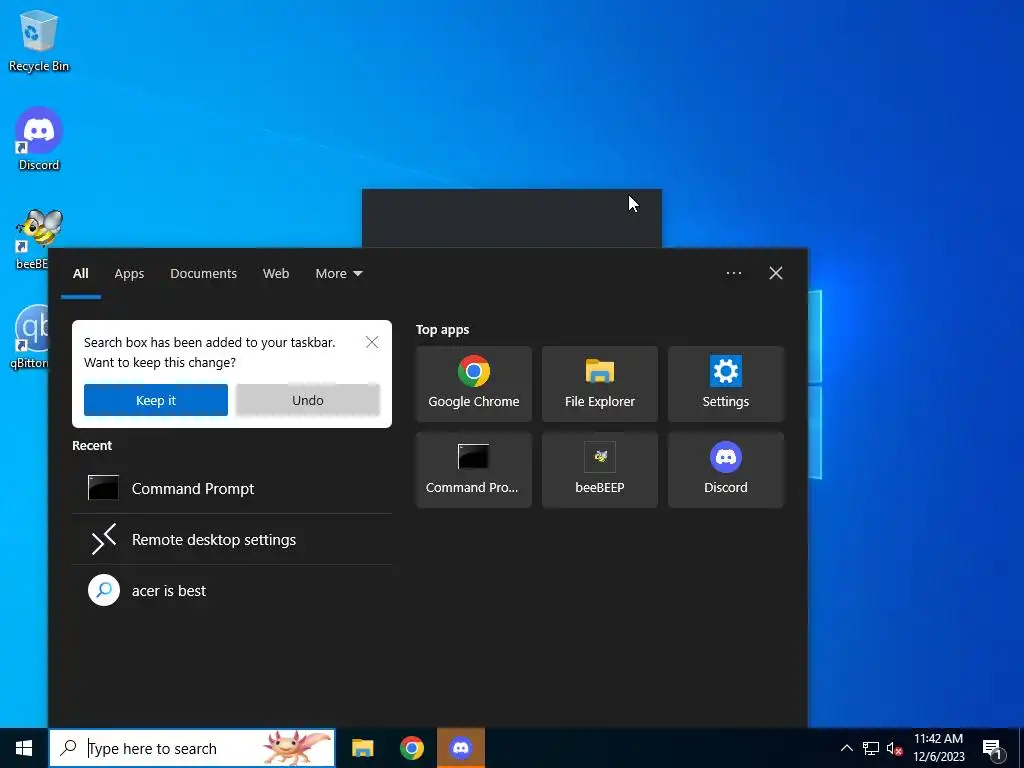Open Discord tile in Top apps
The image size is (1024, 768).
(726, 470)
